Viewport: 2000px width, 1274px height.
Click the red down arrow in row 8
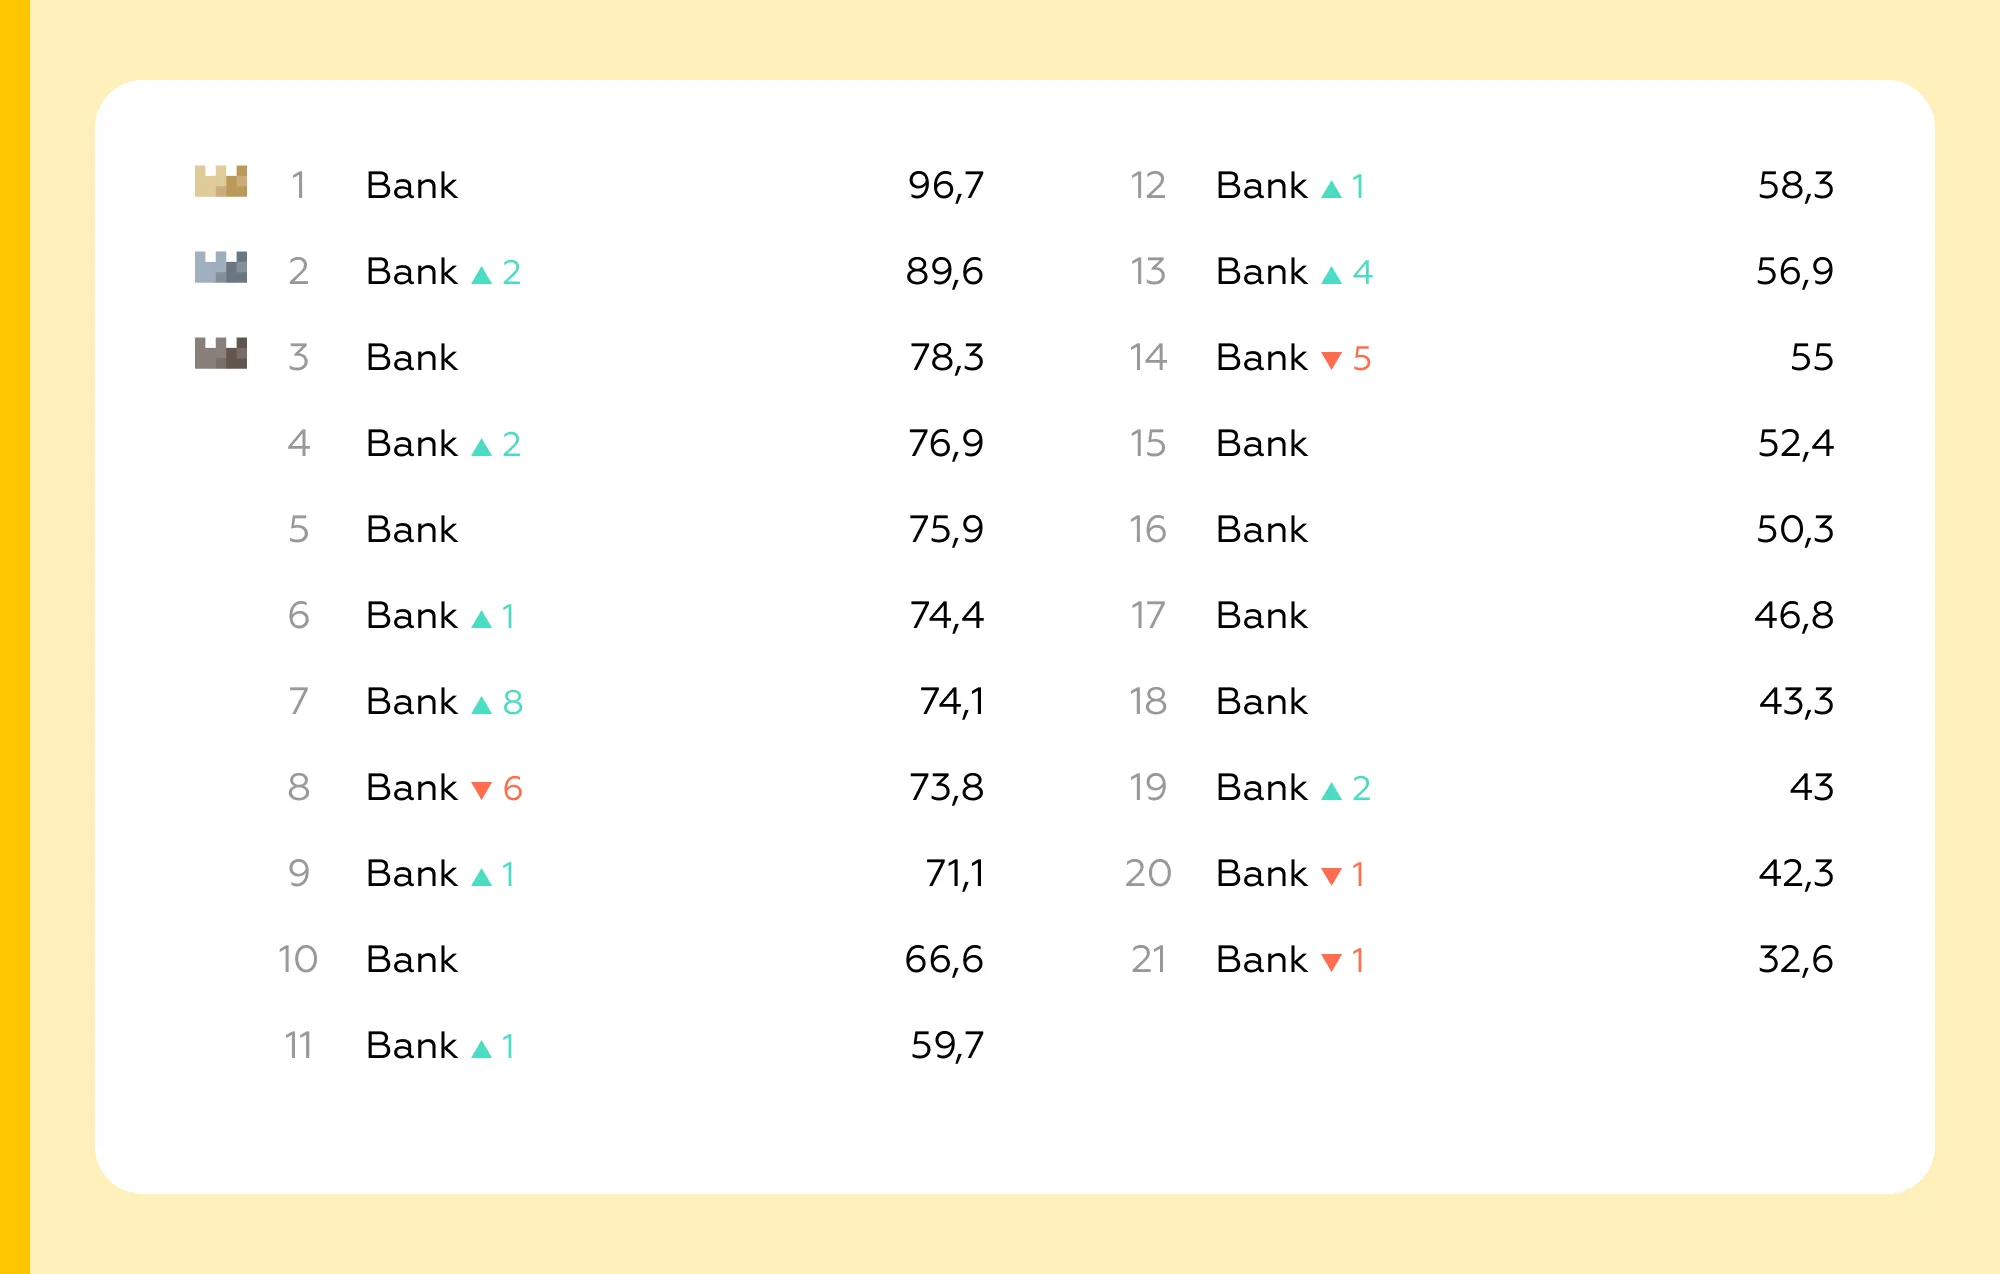481,790
